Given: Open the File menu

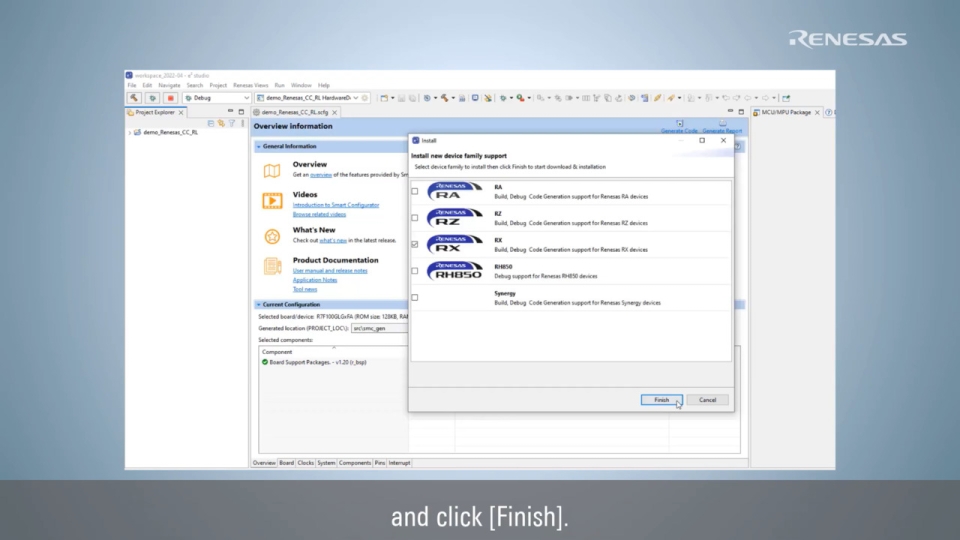Looking at the screenshot, I should (132, 86).
